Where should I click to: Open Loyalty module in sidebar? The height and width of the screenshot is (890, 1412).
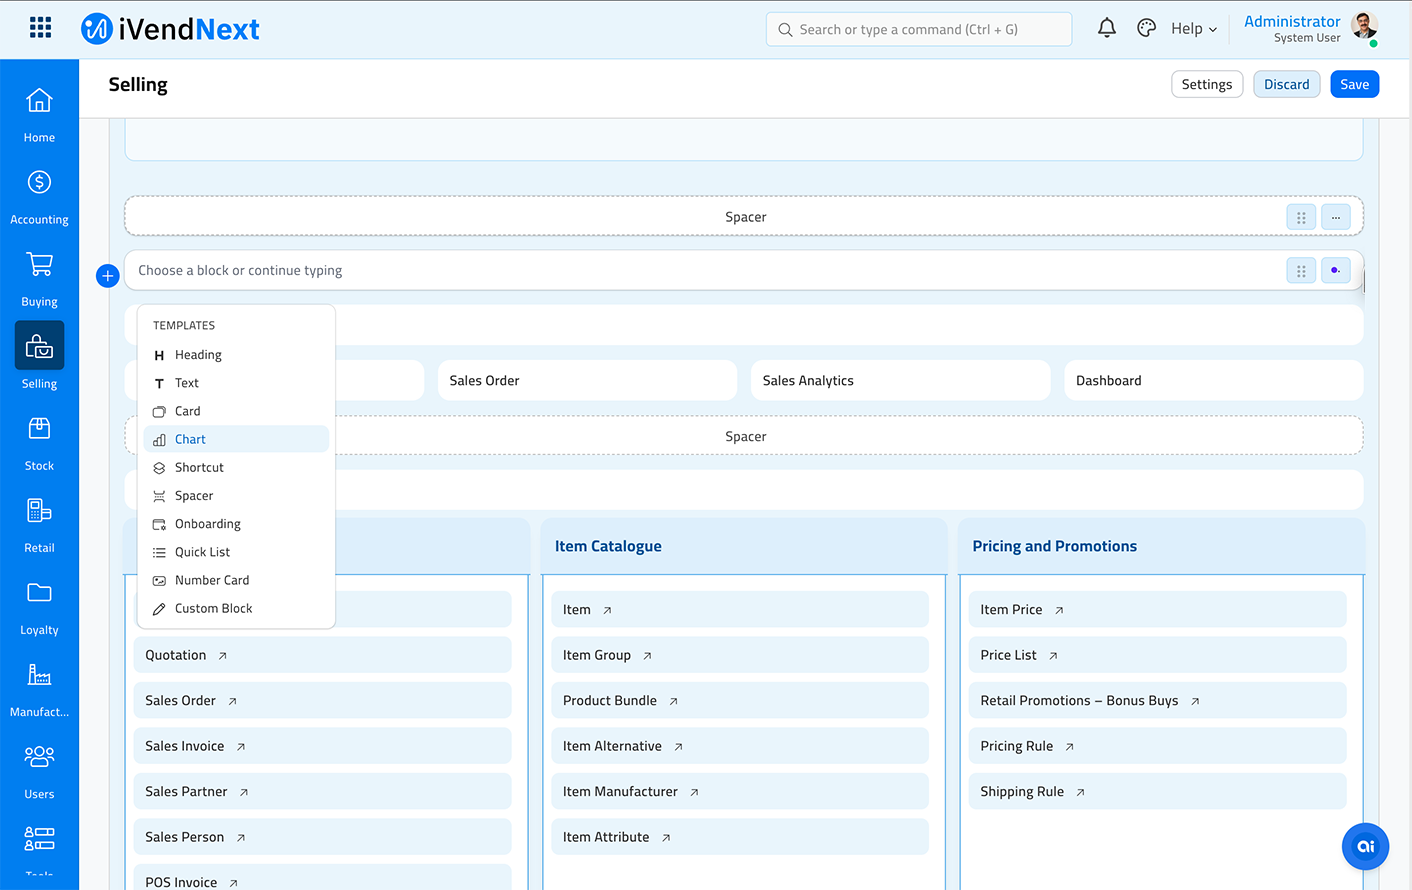pyautogui.click(x=39, y=607)
